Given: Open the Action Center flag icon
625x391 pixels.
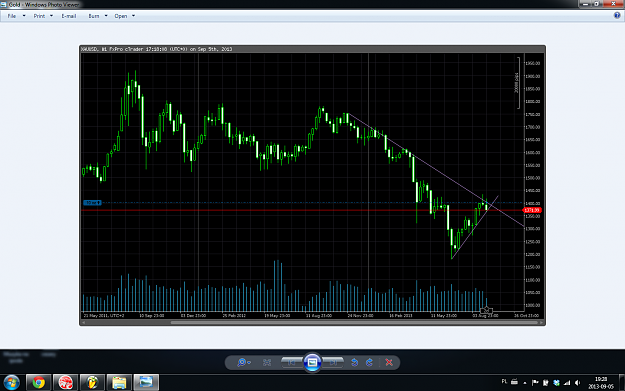Looking at the screenshot, I should pyautogui.click(x=535, y=383).
